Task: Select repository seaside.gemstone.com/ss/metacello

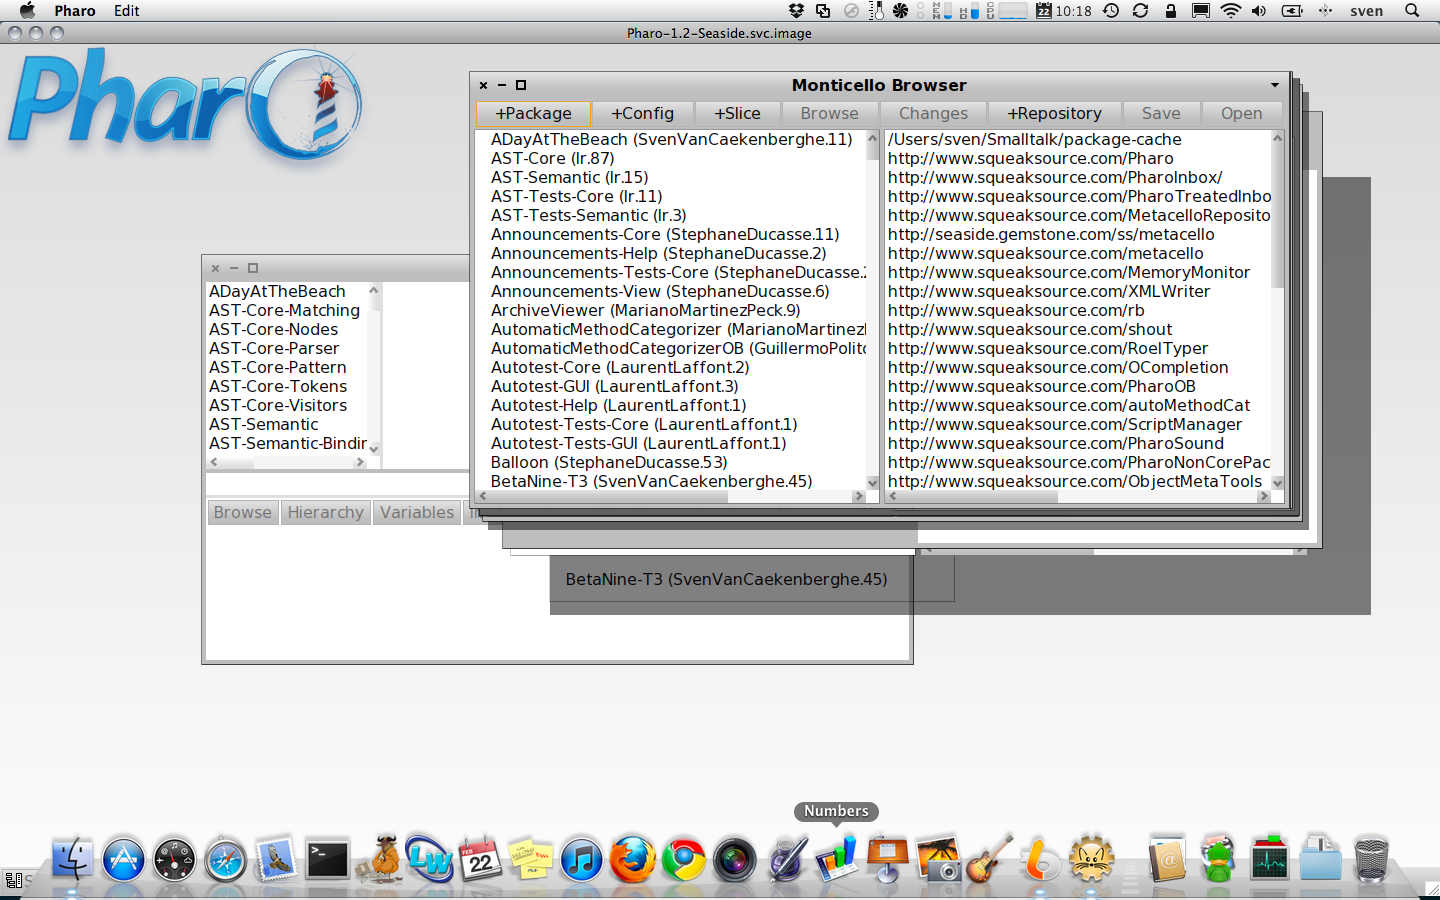Action: click(x=1051, y=234)
